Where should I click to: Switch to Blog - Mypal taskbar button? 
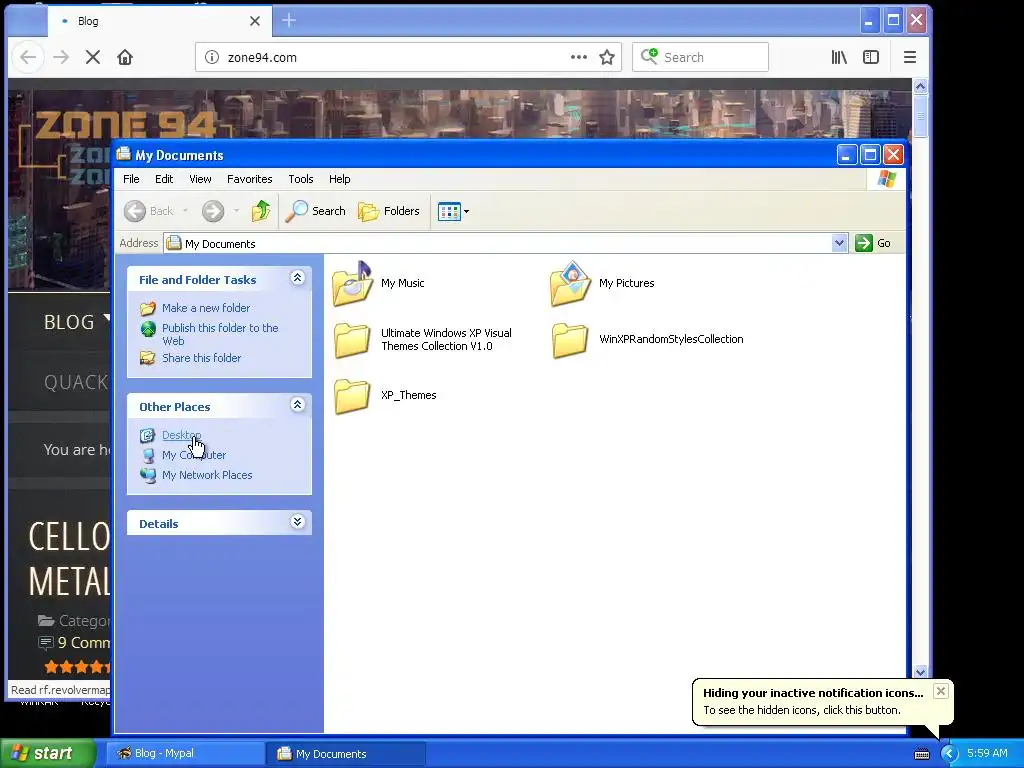pos(186,754)
